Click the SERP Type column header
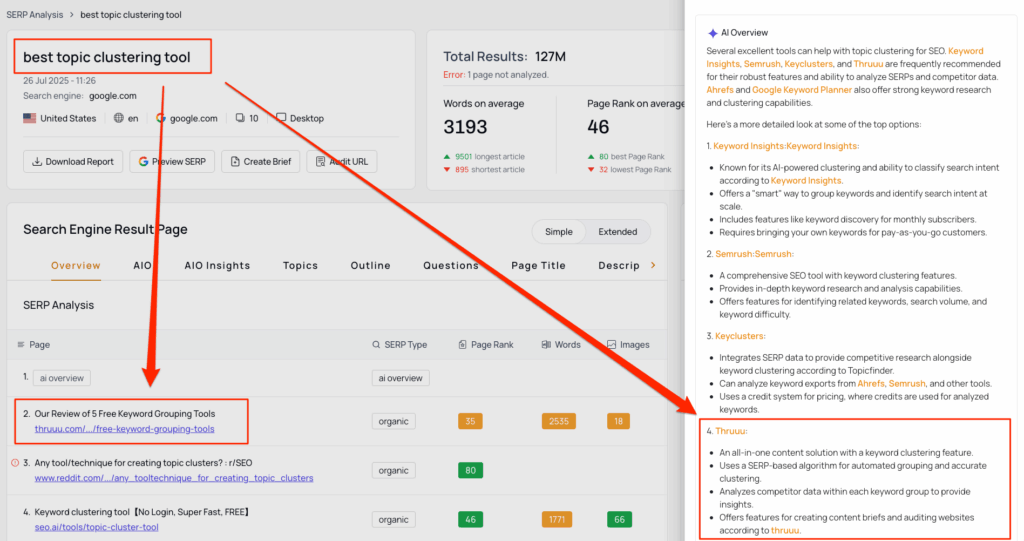The height and width of the screenshot is (541, 1024). click(400, 344)
